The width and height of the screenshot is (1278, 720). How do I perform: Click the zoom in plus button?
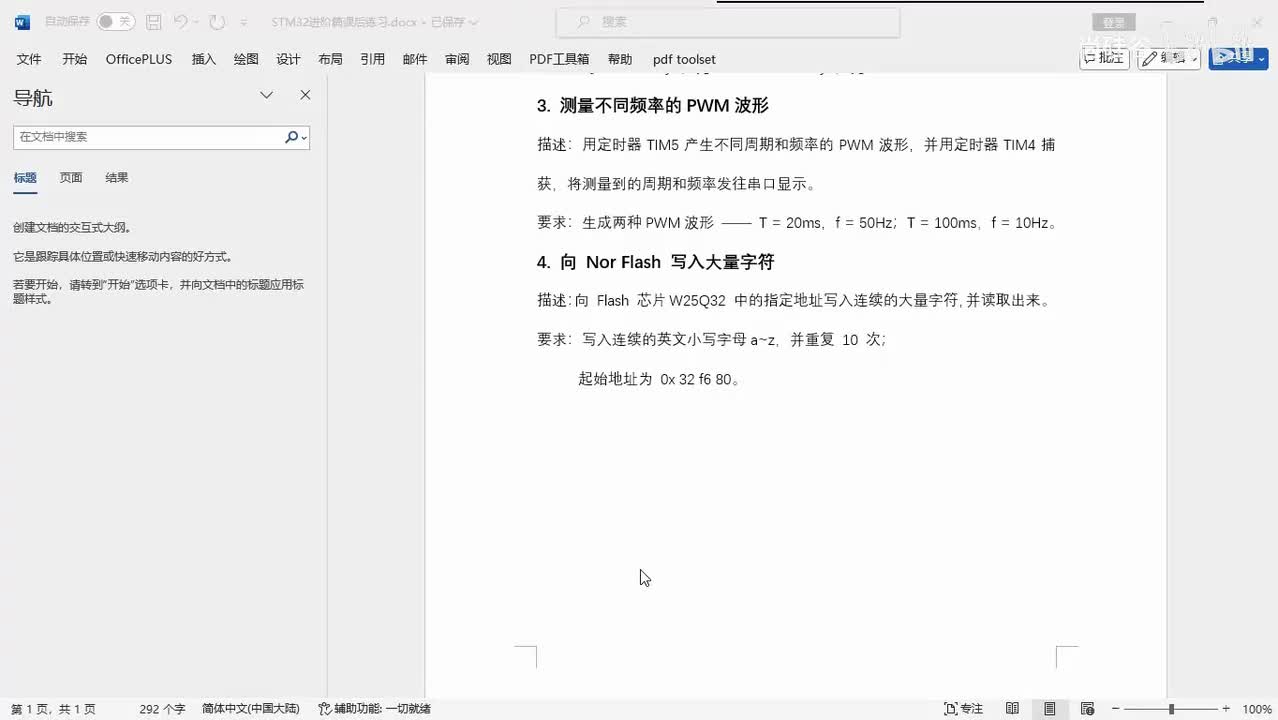pos(1226,709)
